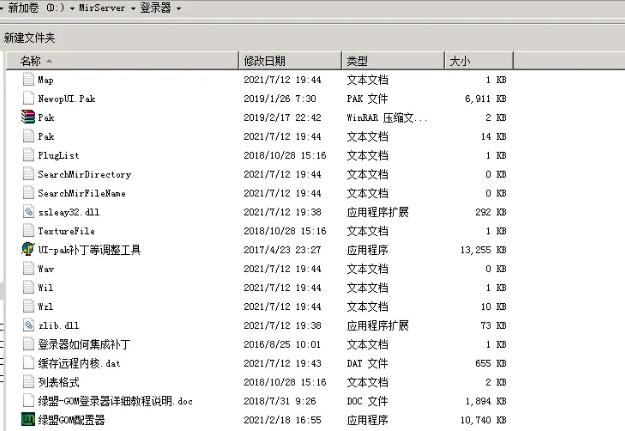Viewport: 625px width, 431px height.
Task: Sort by the 修改日期 column header
Action: [290, 61]
